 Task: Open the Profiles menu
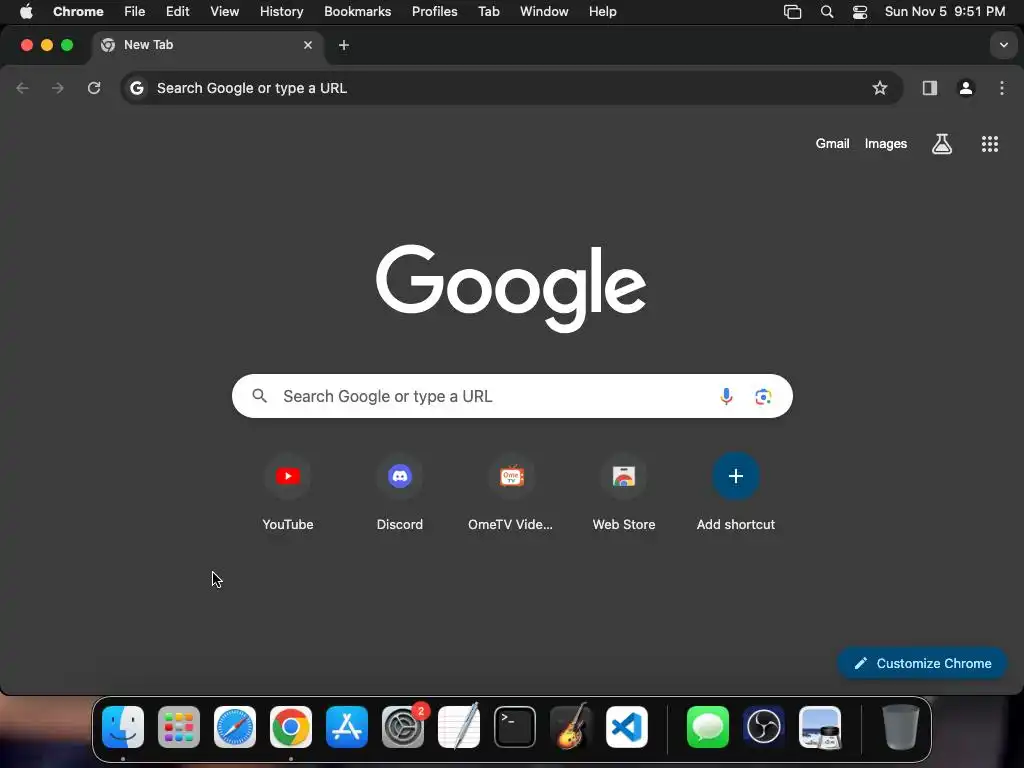coord(434,12)
